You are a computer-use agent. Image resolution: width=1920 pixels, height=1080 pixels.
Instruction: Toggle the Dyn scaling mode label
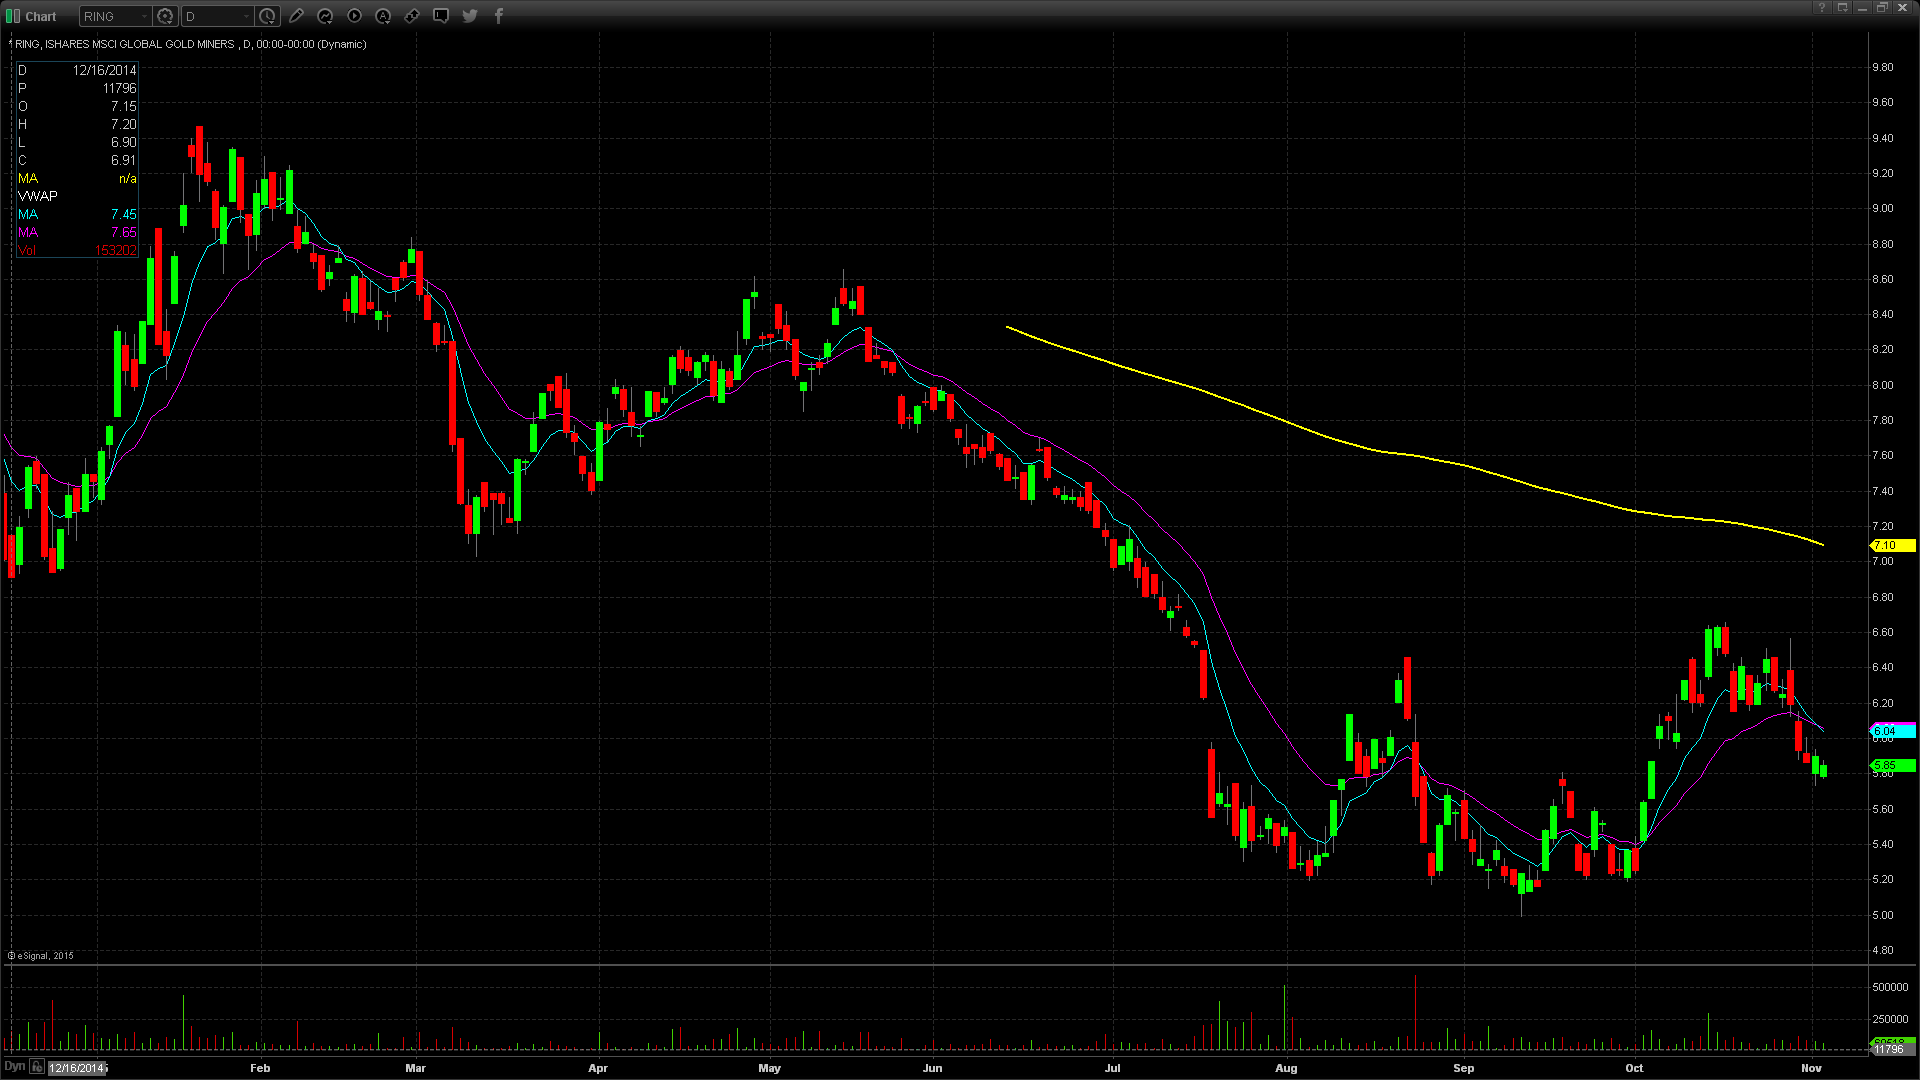(14, 1066)
